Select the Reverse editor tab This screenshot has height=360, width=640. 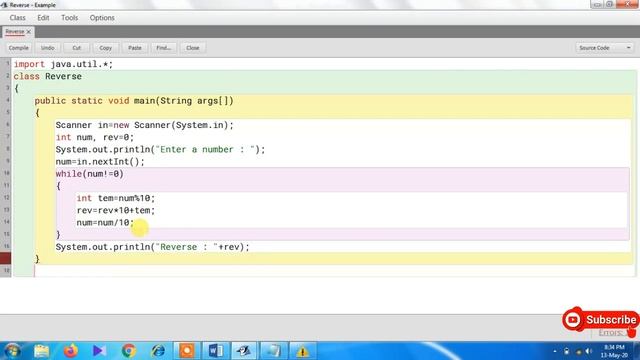(15, 32)
